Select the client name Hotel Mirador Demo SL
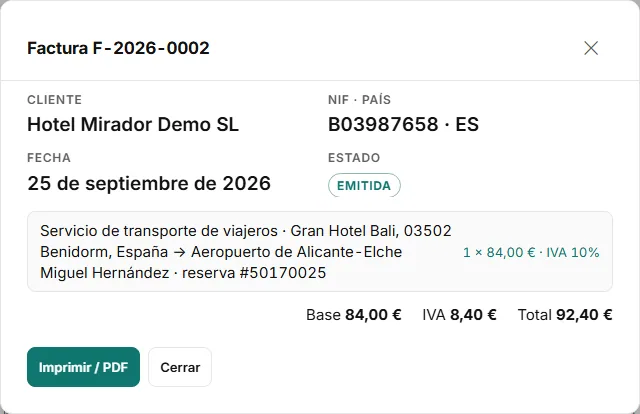The height and width of the screenshot is (414, 640). 133,124
